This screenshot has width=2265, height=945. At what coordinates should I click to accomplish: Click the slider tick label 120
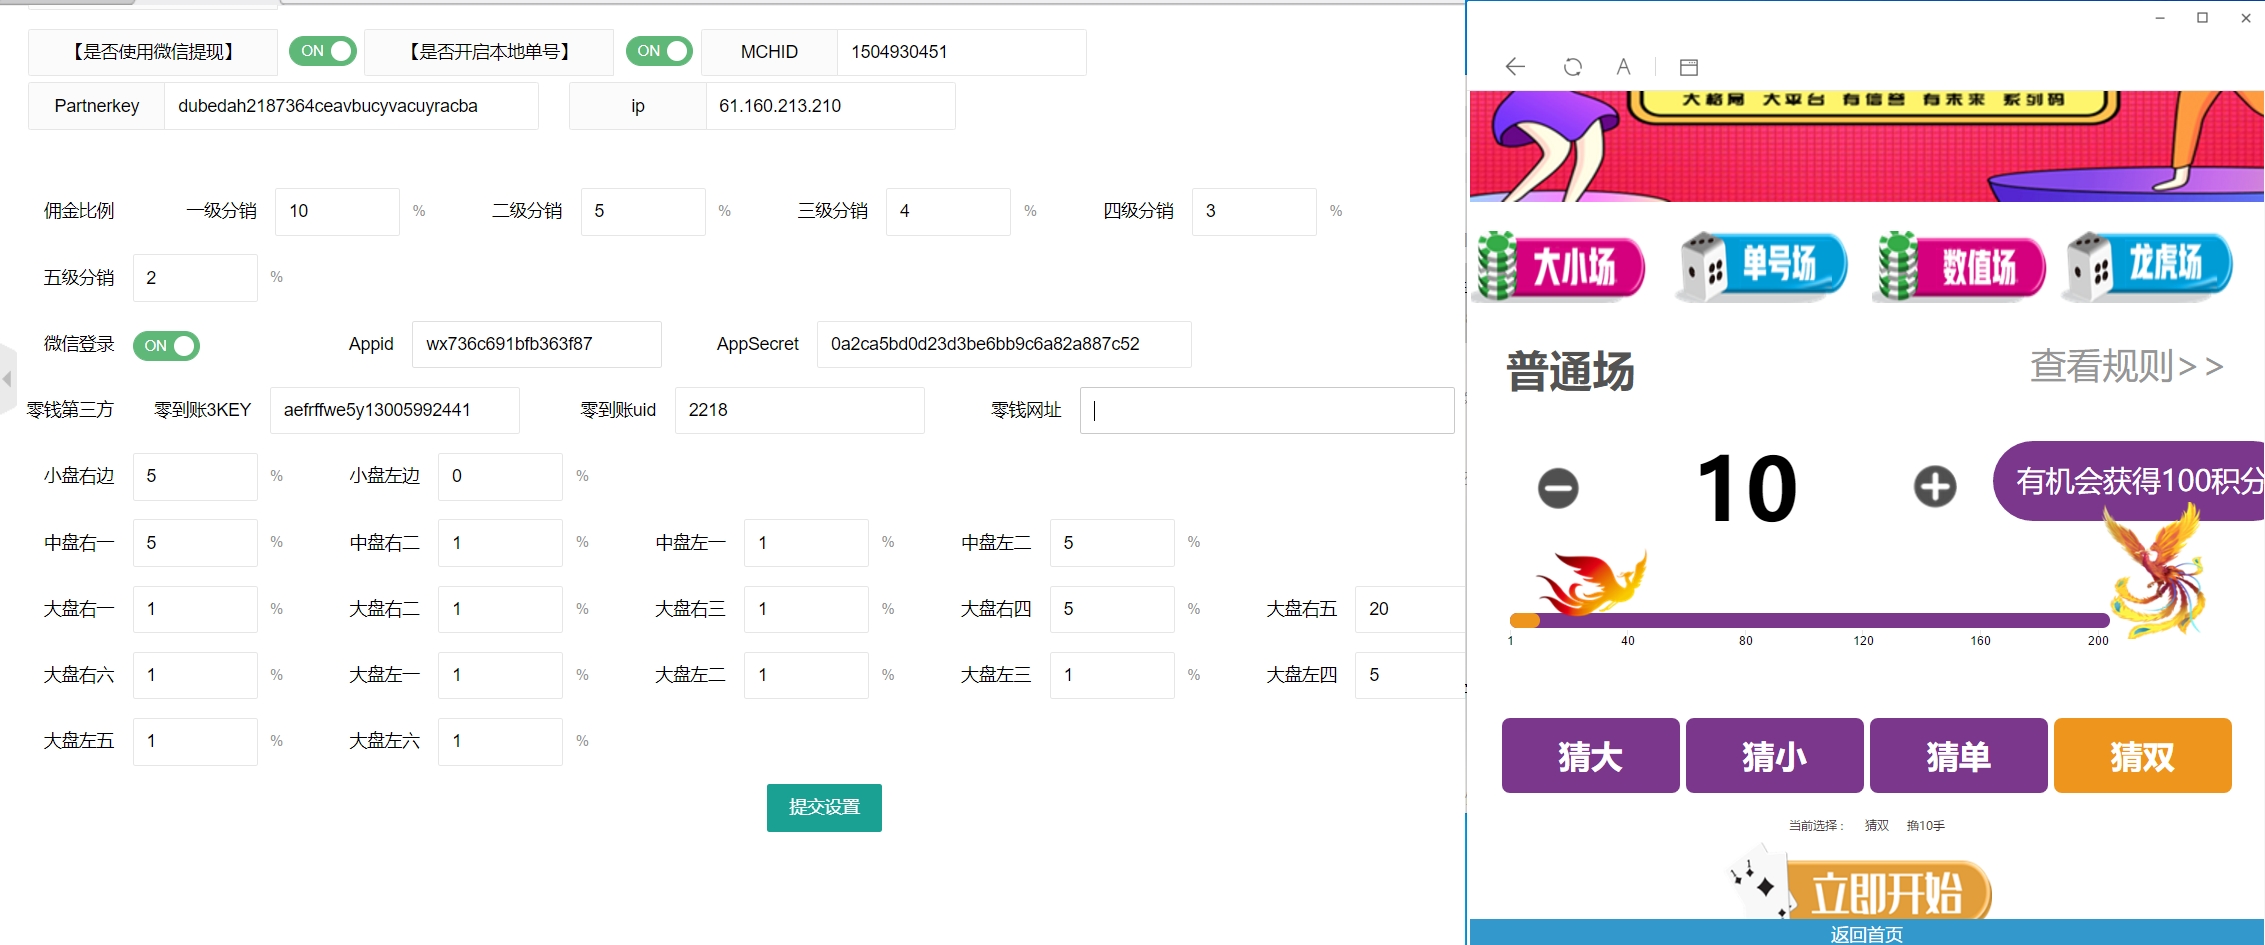[x=1863, y=641]
